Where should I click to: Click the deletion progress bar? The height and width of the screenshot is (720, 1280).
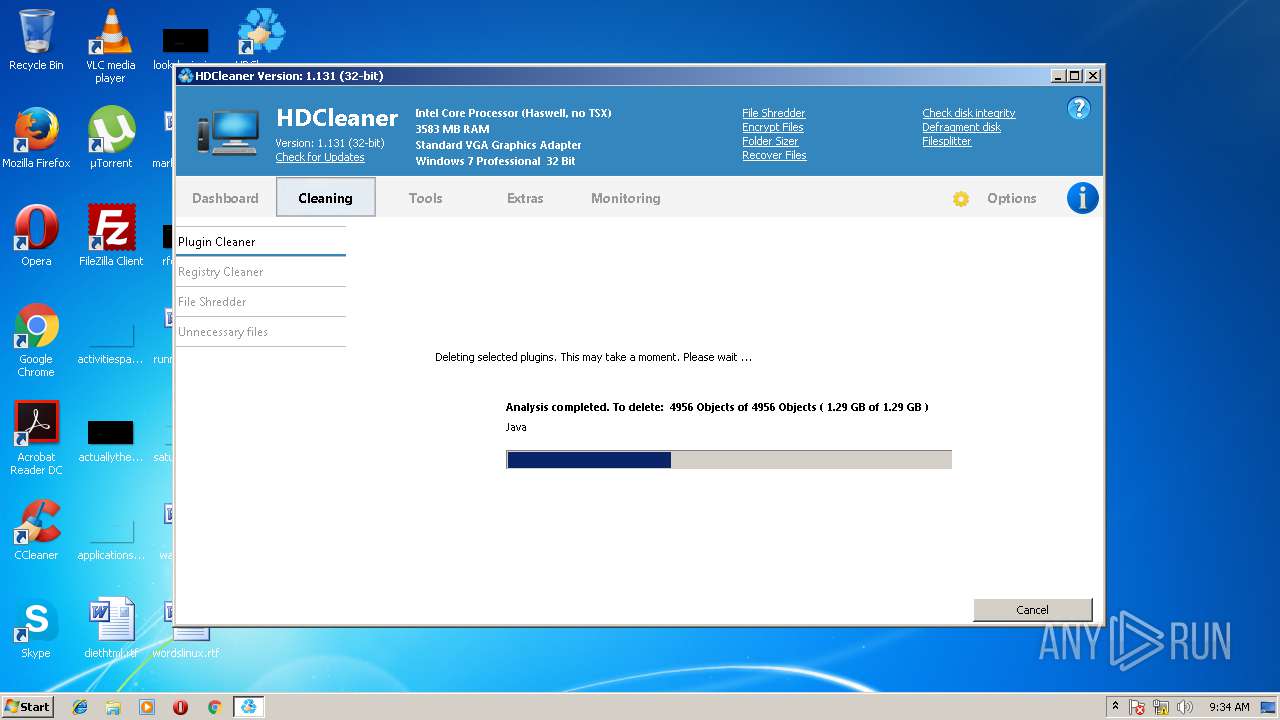click(x=729, y=459)
